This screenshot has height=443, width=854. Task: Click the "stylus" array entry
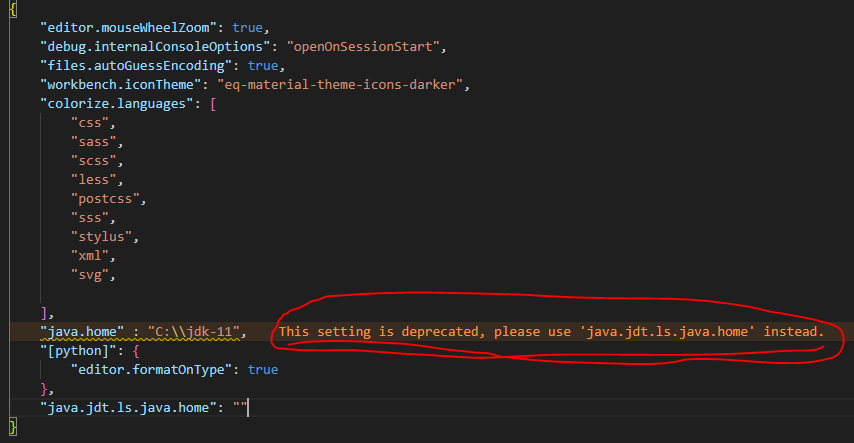coord(101,237)
